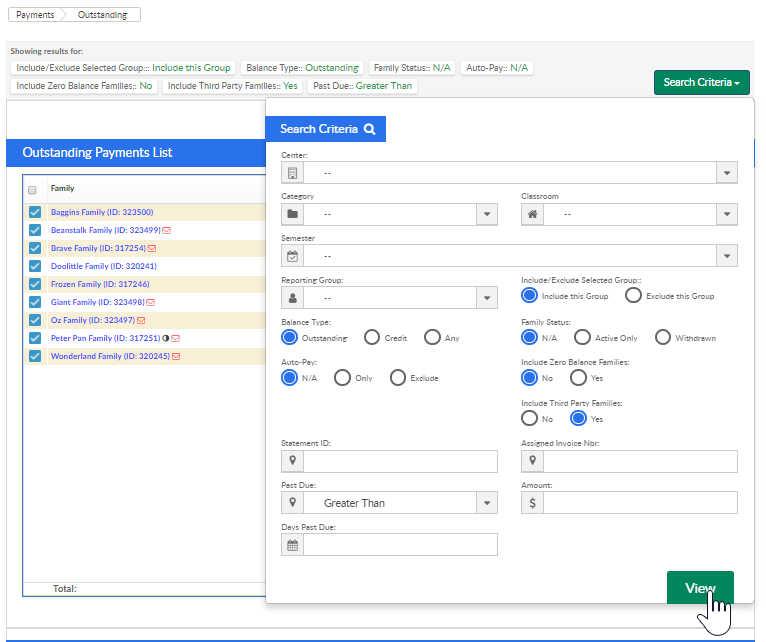This screenshot has height=642, width=766.
Task: Click into the Days Past Due field
Action: tap(400, 545)
